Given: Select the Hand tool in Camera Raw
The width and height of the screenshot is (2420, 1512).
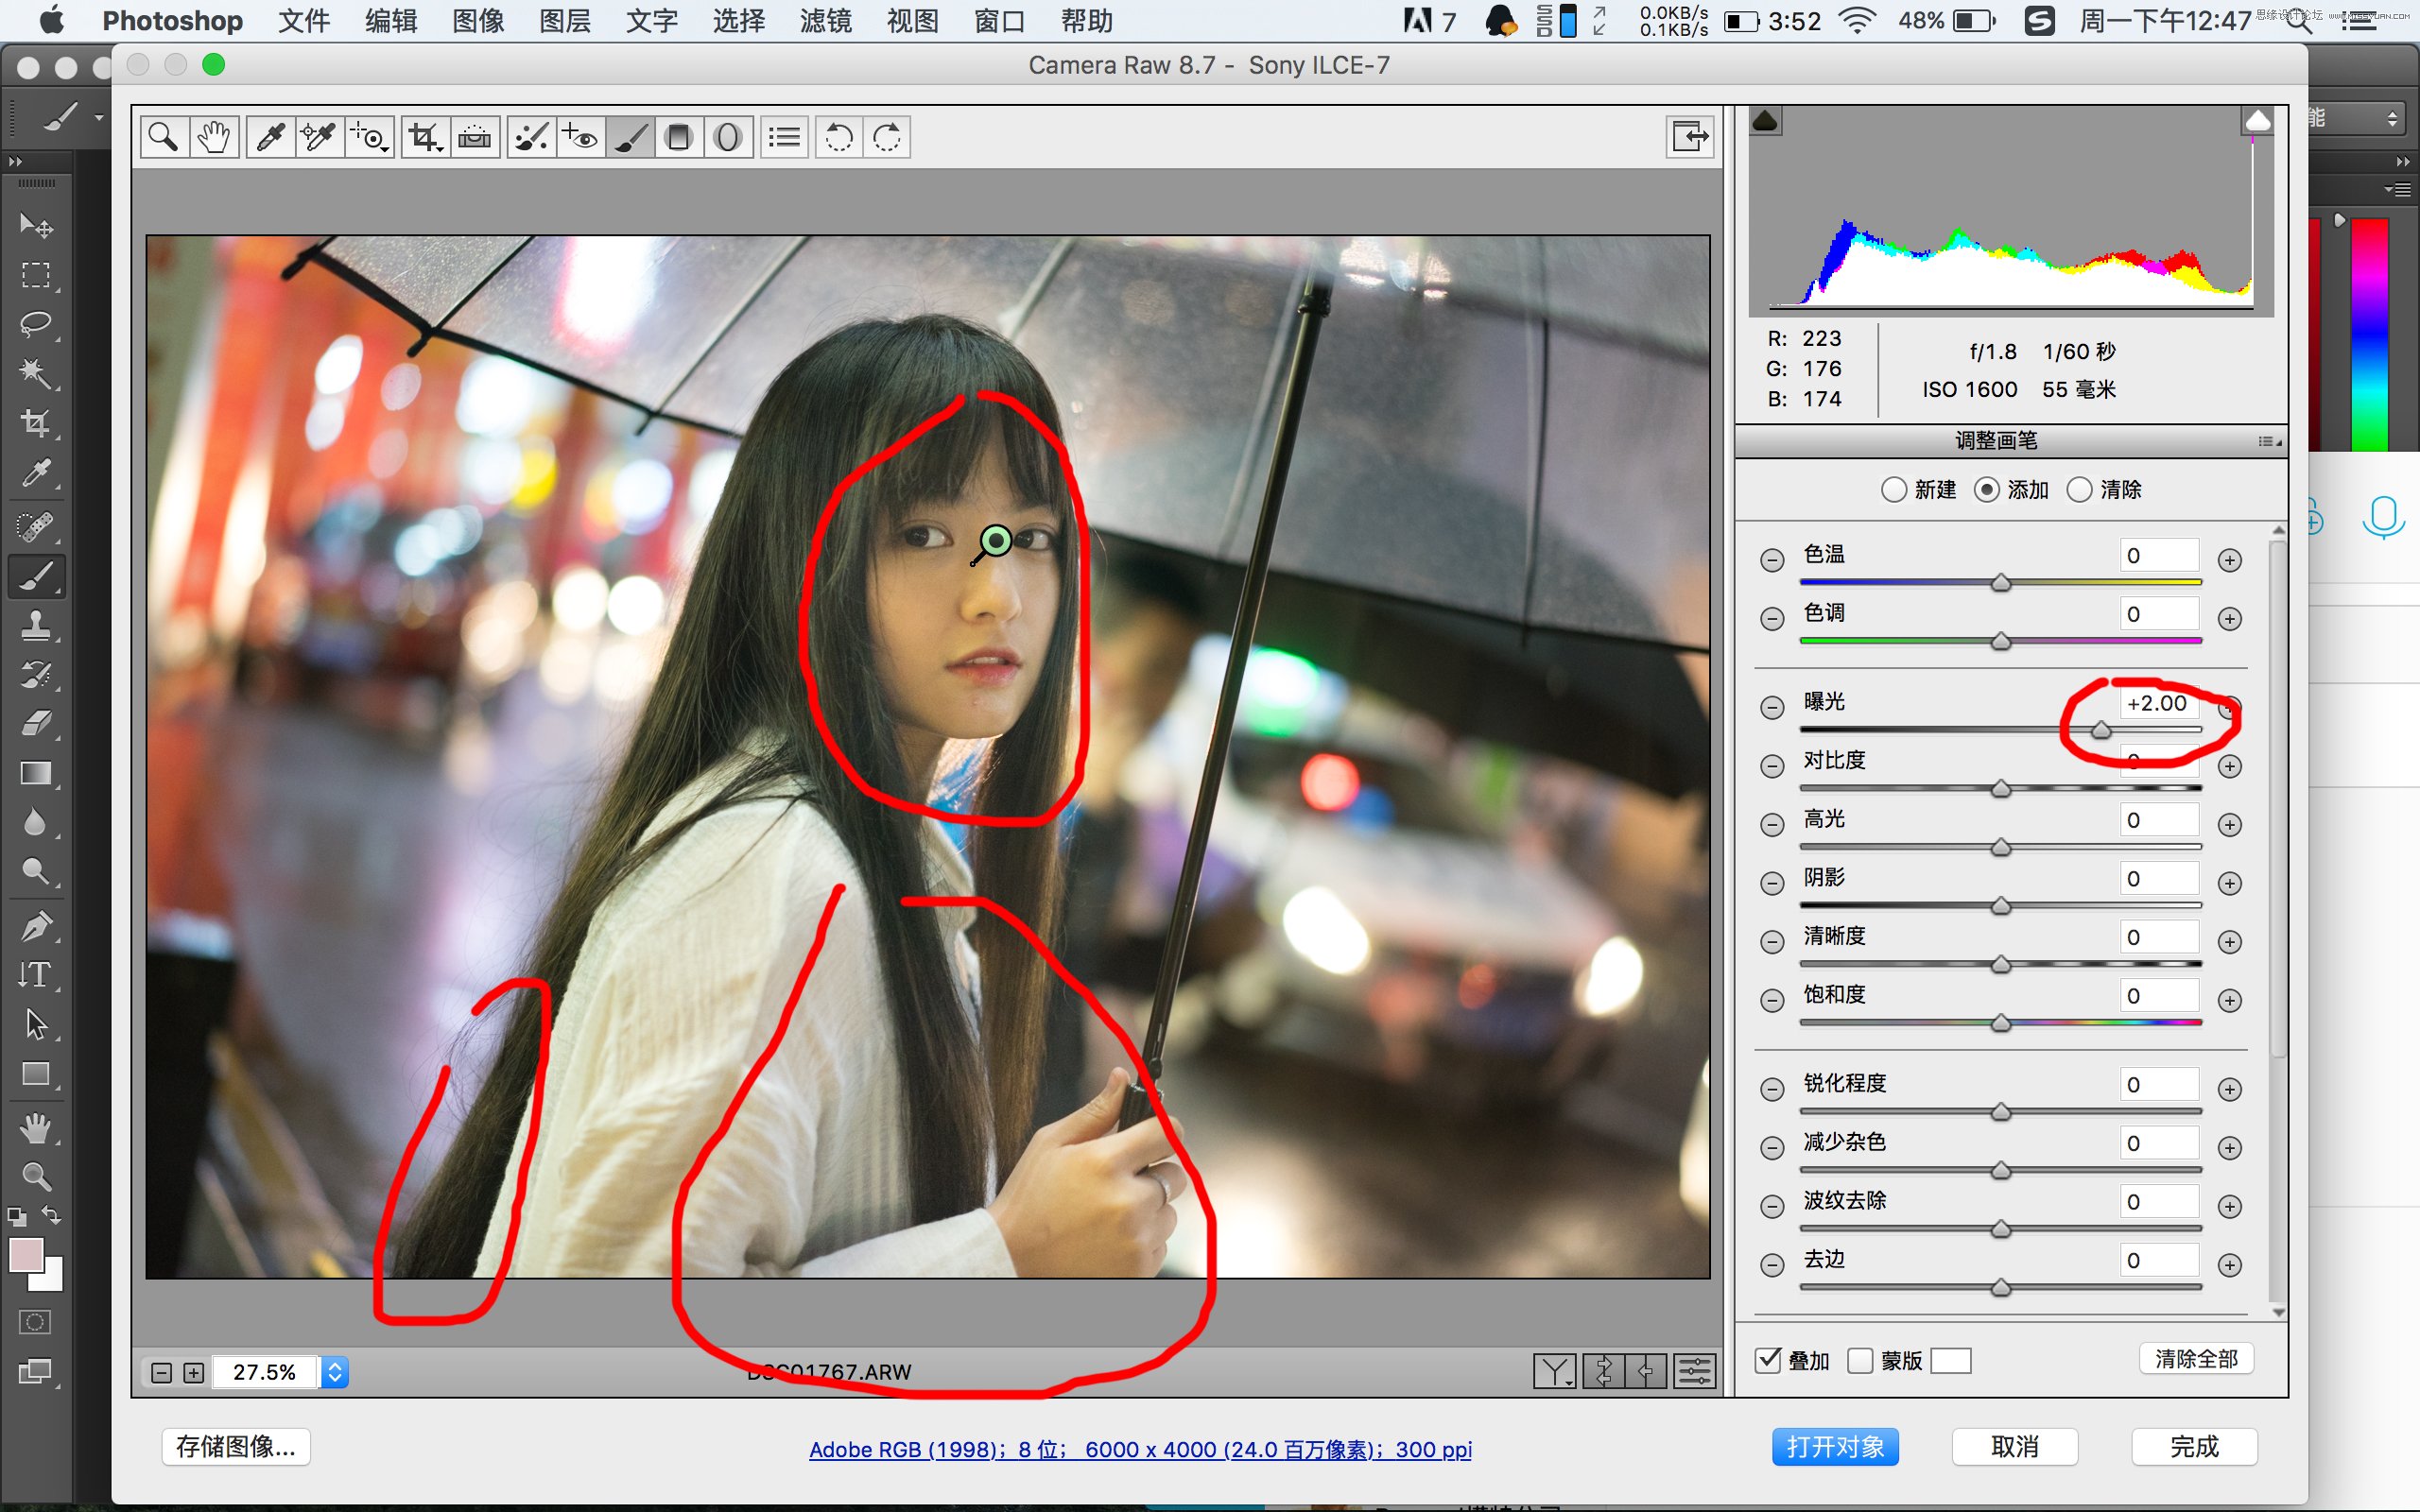Looking at the screenshot, I should (x=213, y=137).
